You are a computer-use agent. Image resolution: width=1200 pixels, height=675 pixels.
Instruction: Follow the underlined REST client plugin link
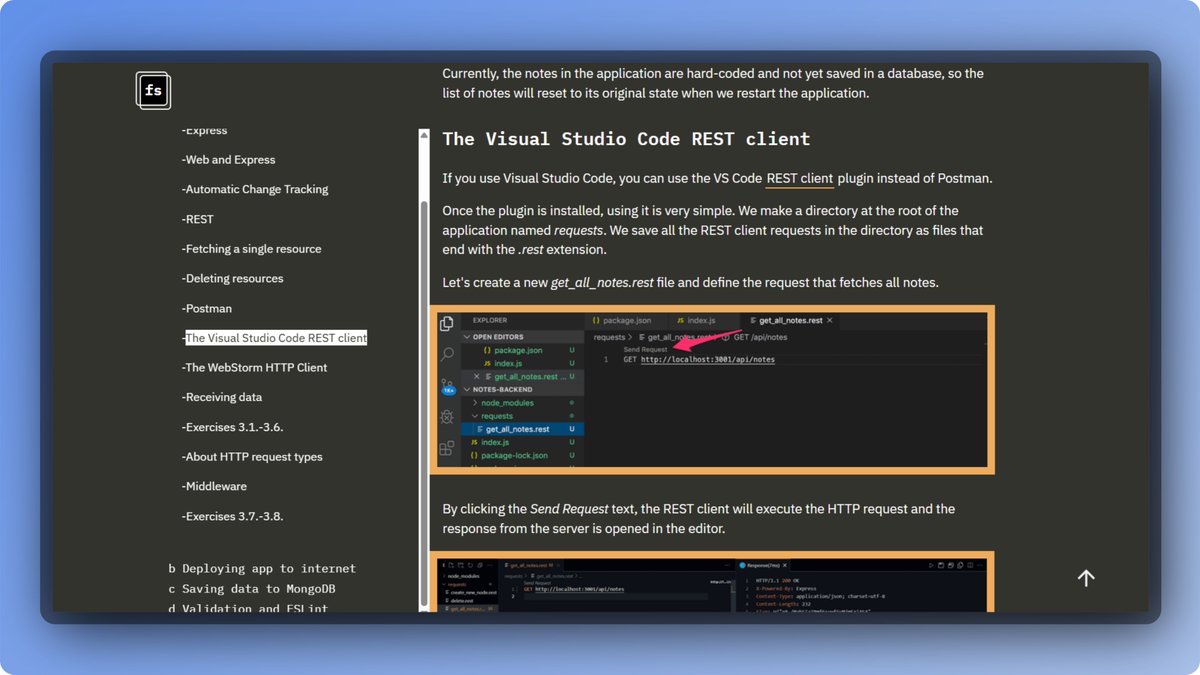[x=800, y=179]
